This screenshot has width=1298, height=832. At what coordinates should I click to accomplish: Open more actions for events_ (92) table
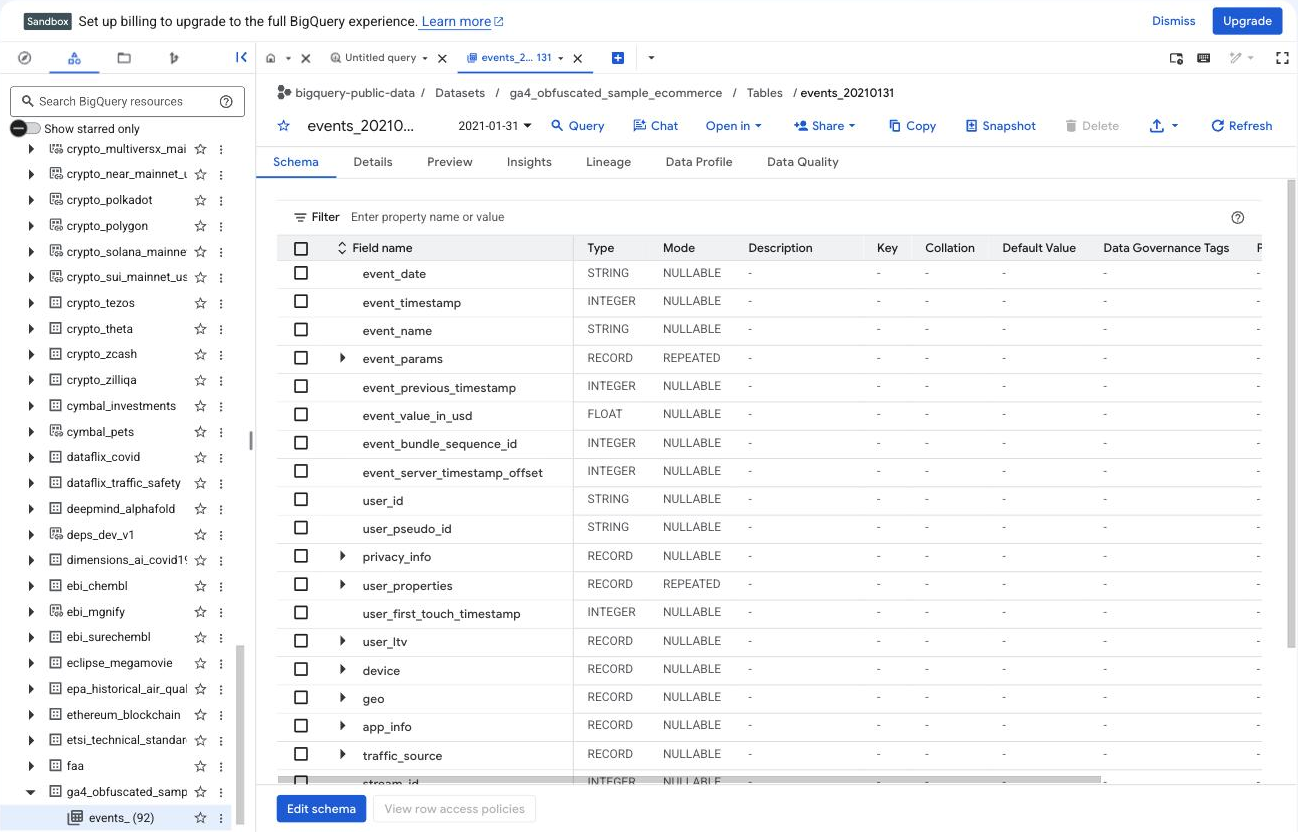pyautogui.click(x=221, y=818)
